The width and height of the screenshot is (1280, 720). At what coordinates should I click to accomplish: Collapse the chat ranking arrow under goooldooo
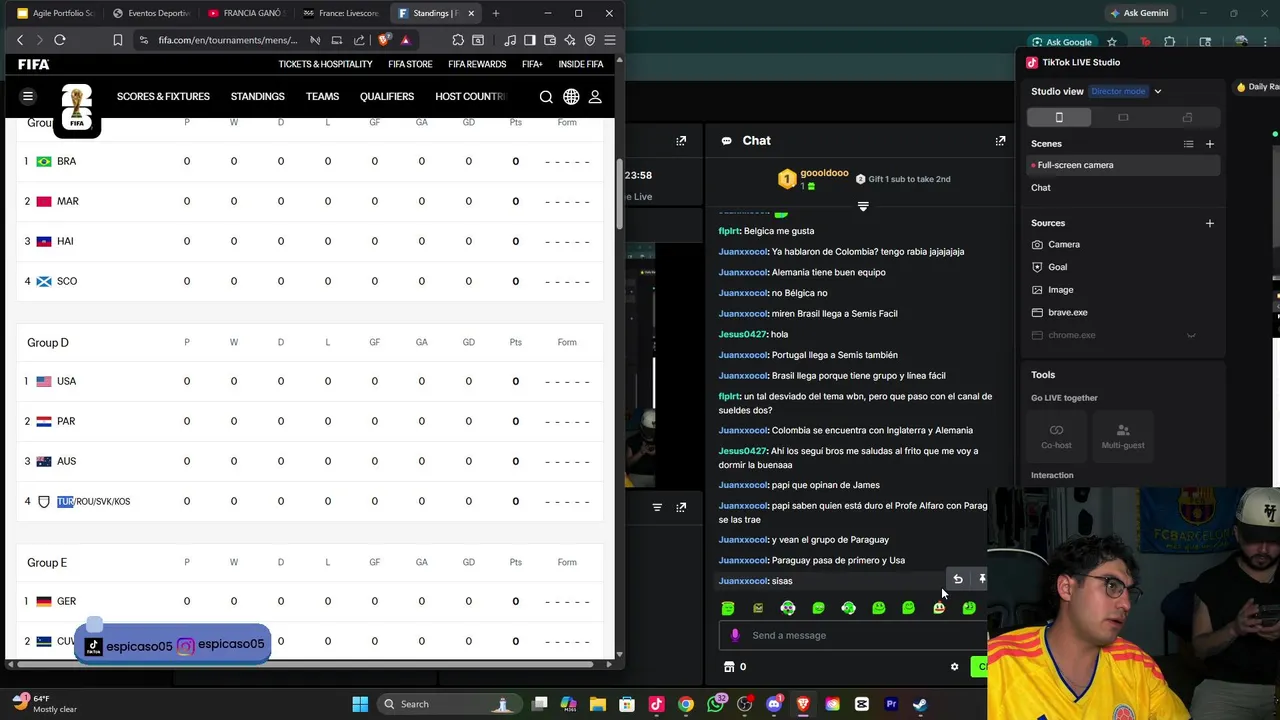(863, 207)
